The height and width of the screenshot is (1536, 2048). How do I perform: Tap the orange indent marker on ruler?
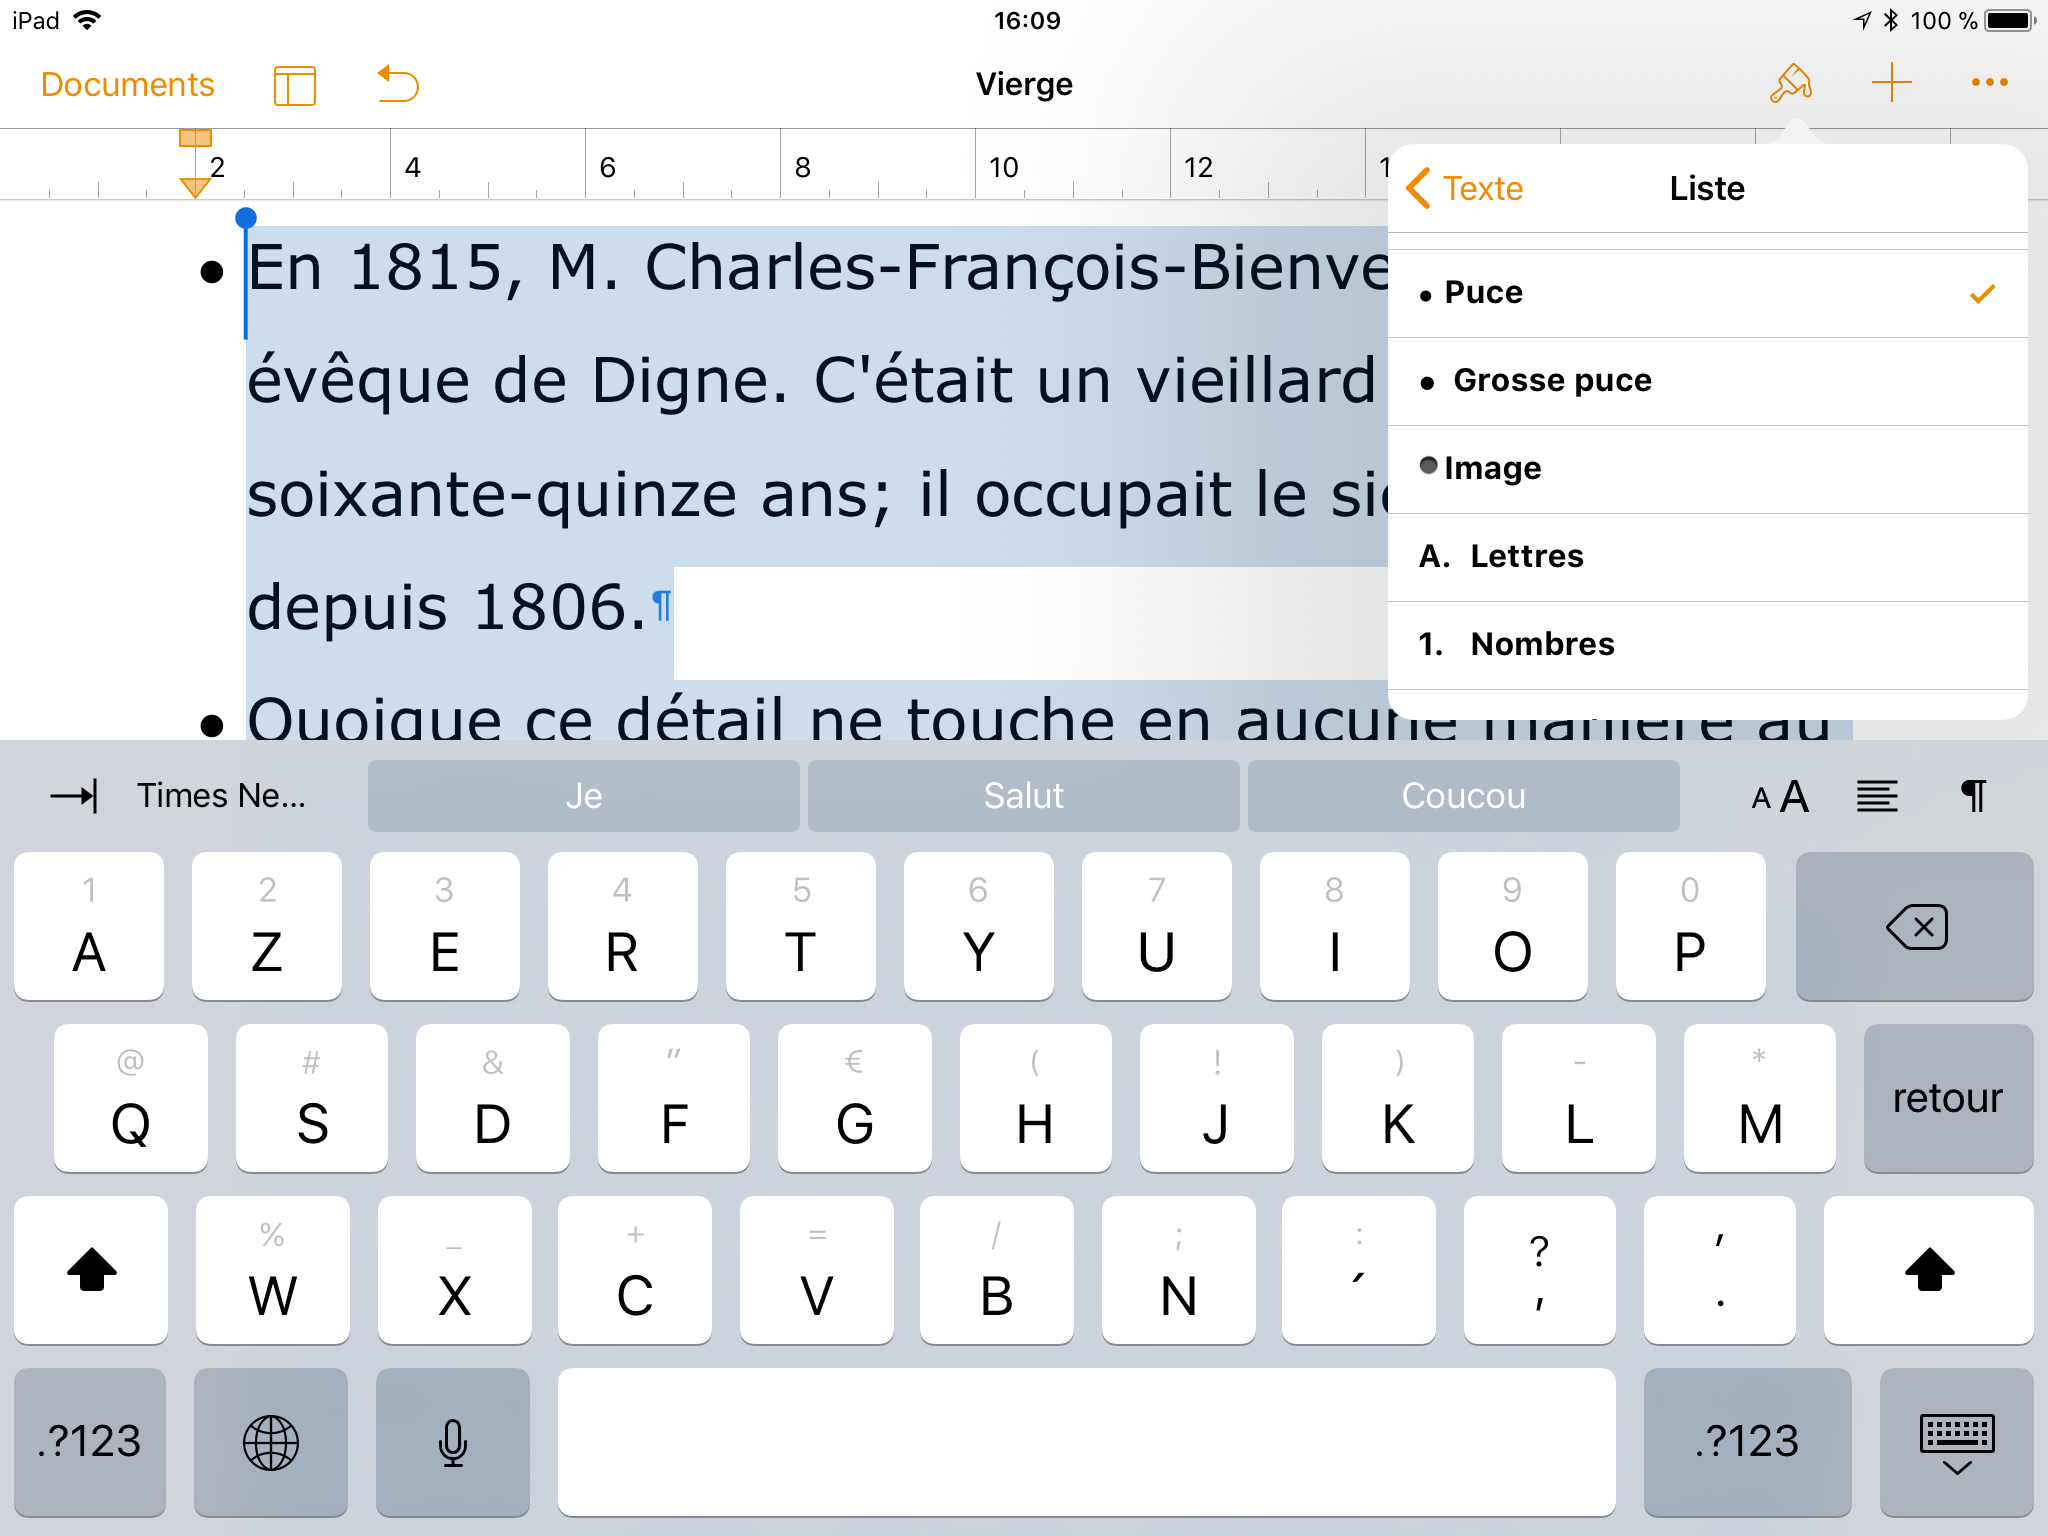coord(195,186)
